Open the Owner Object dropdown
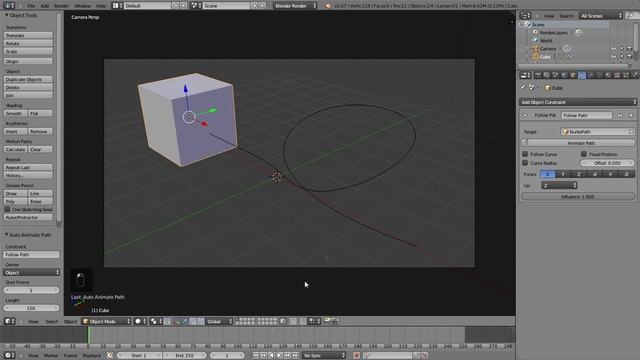The image size is (640, 360). click(31, 272)
